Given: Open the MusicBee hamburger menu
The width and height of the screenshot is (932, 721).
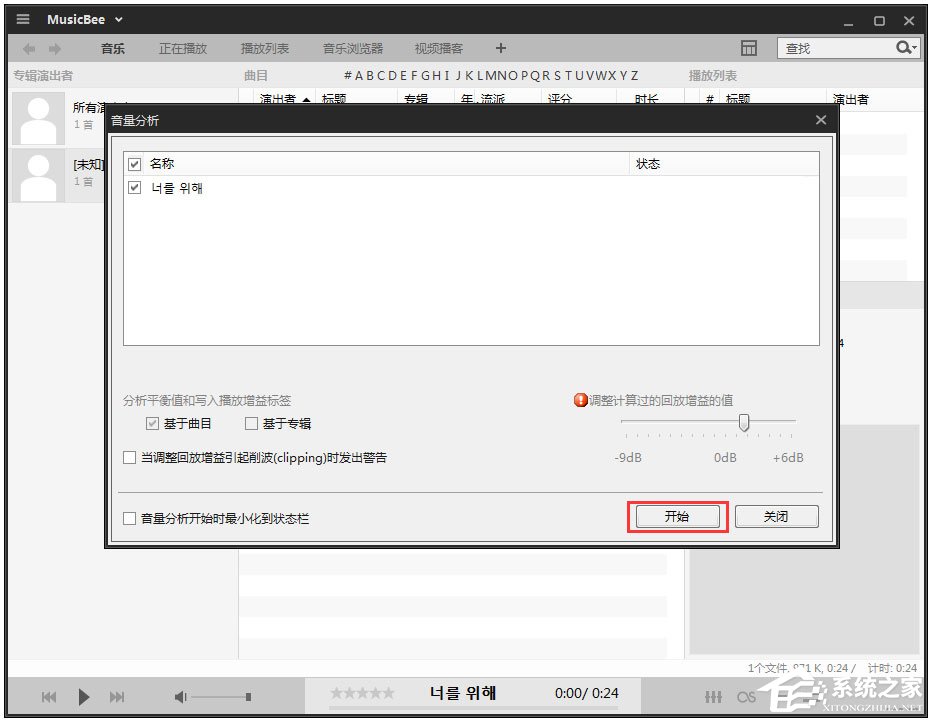Looking at the screenshot, I should click(22, 18).
